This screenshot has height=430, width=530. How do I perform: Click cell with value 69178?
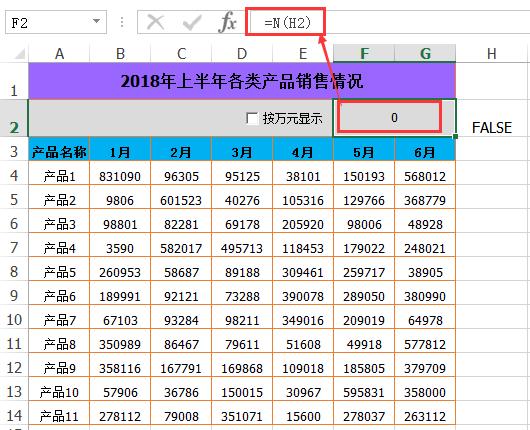(242, 221)
